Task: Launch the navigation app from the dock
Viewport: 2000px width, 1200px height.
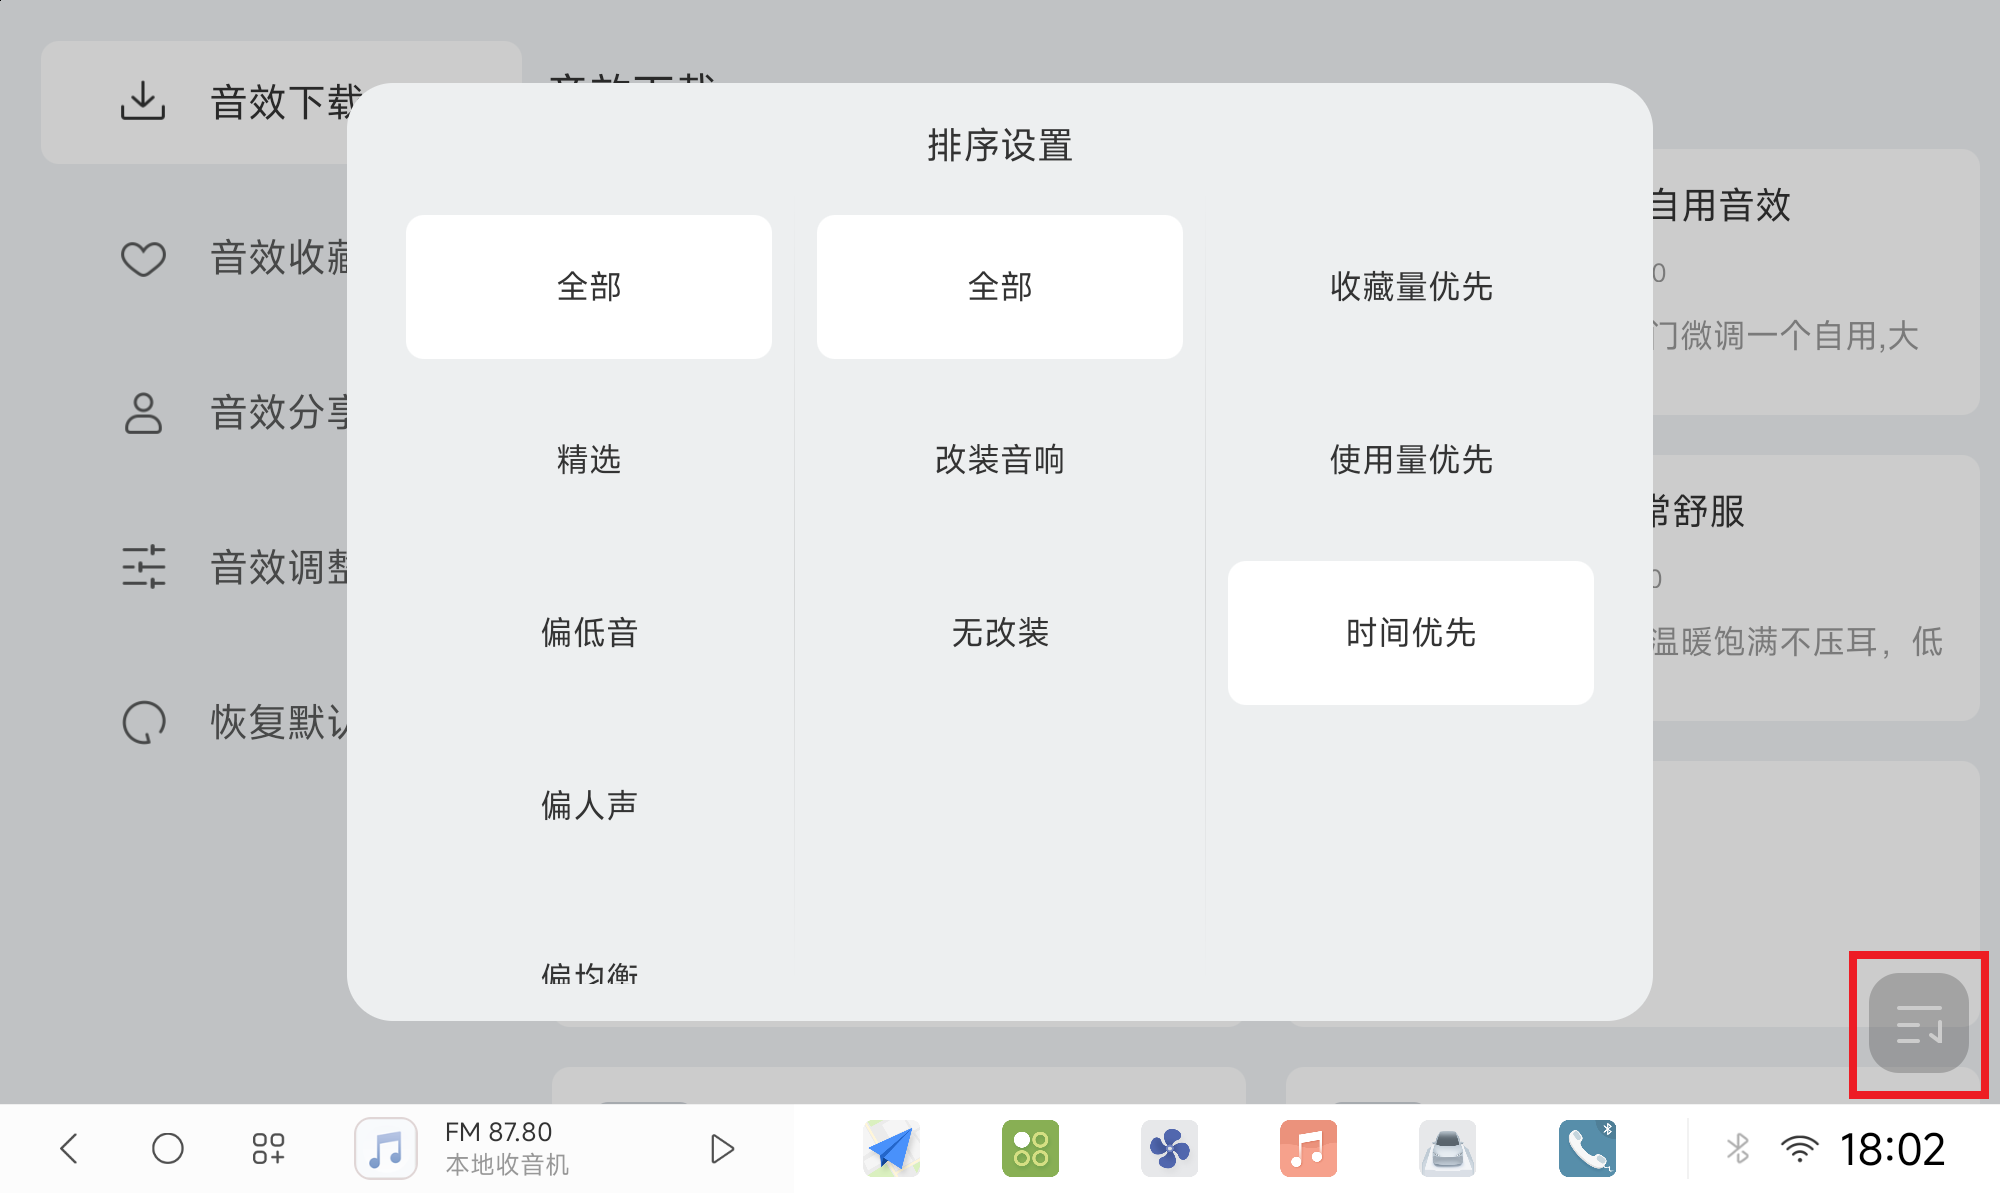Action: [891, 1148]
